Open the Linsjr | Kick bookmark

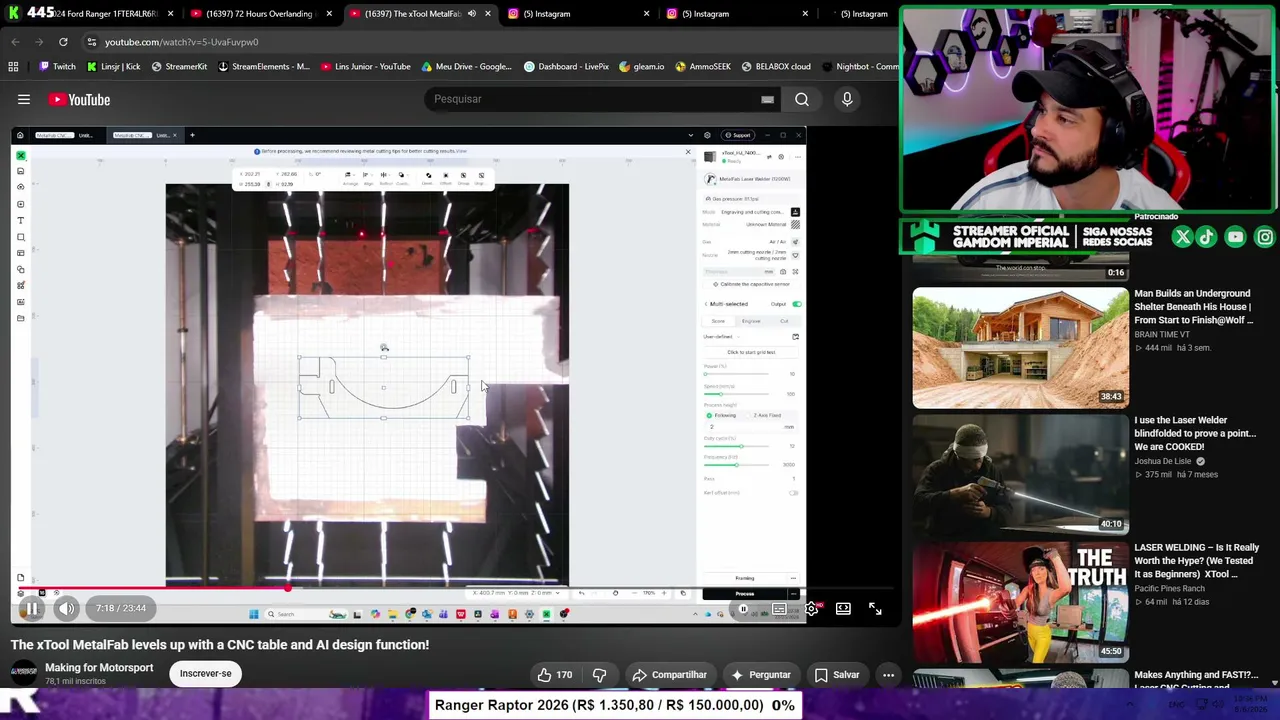pos(113,67)
